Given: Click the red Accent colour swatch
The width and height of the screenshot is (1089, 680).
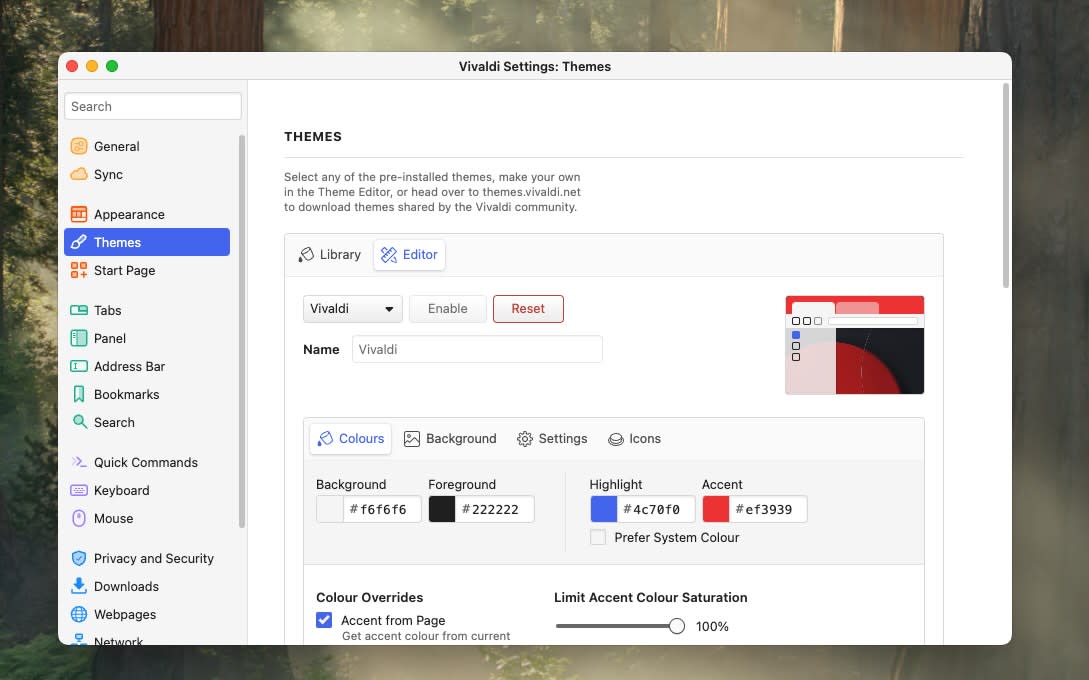Looking at the screenshot, I should 715,509.
